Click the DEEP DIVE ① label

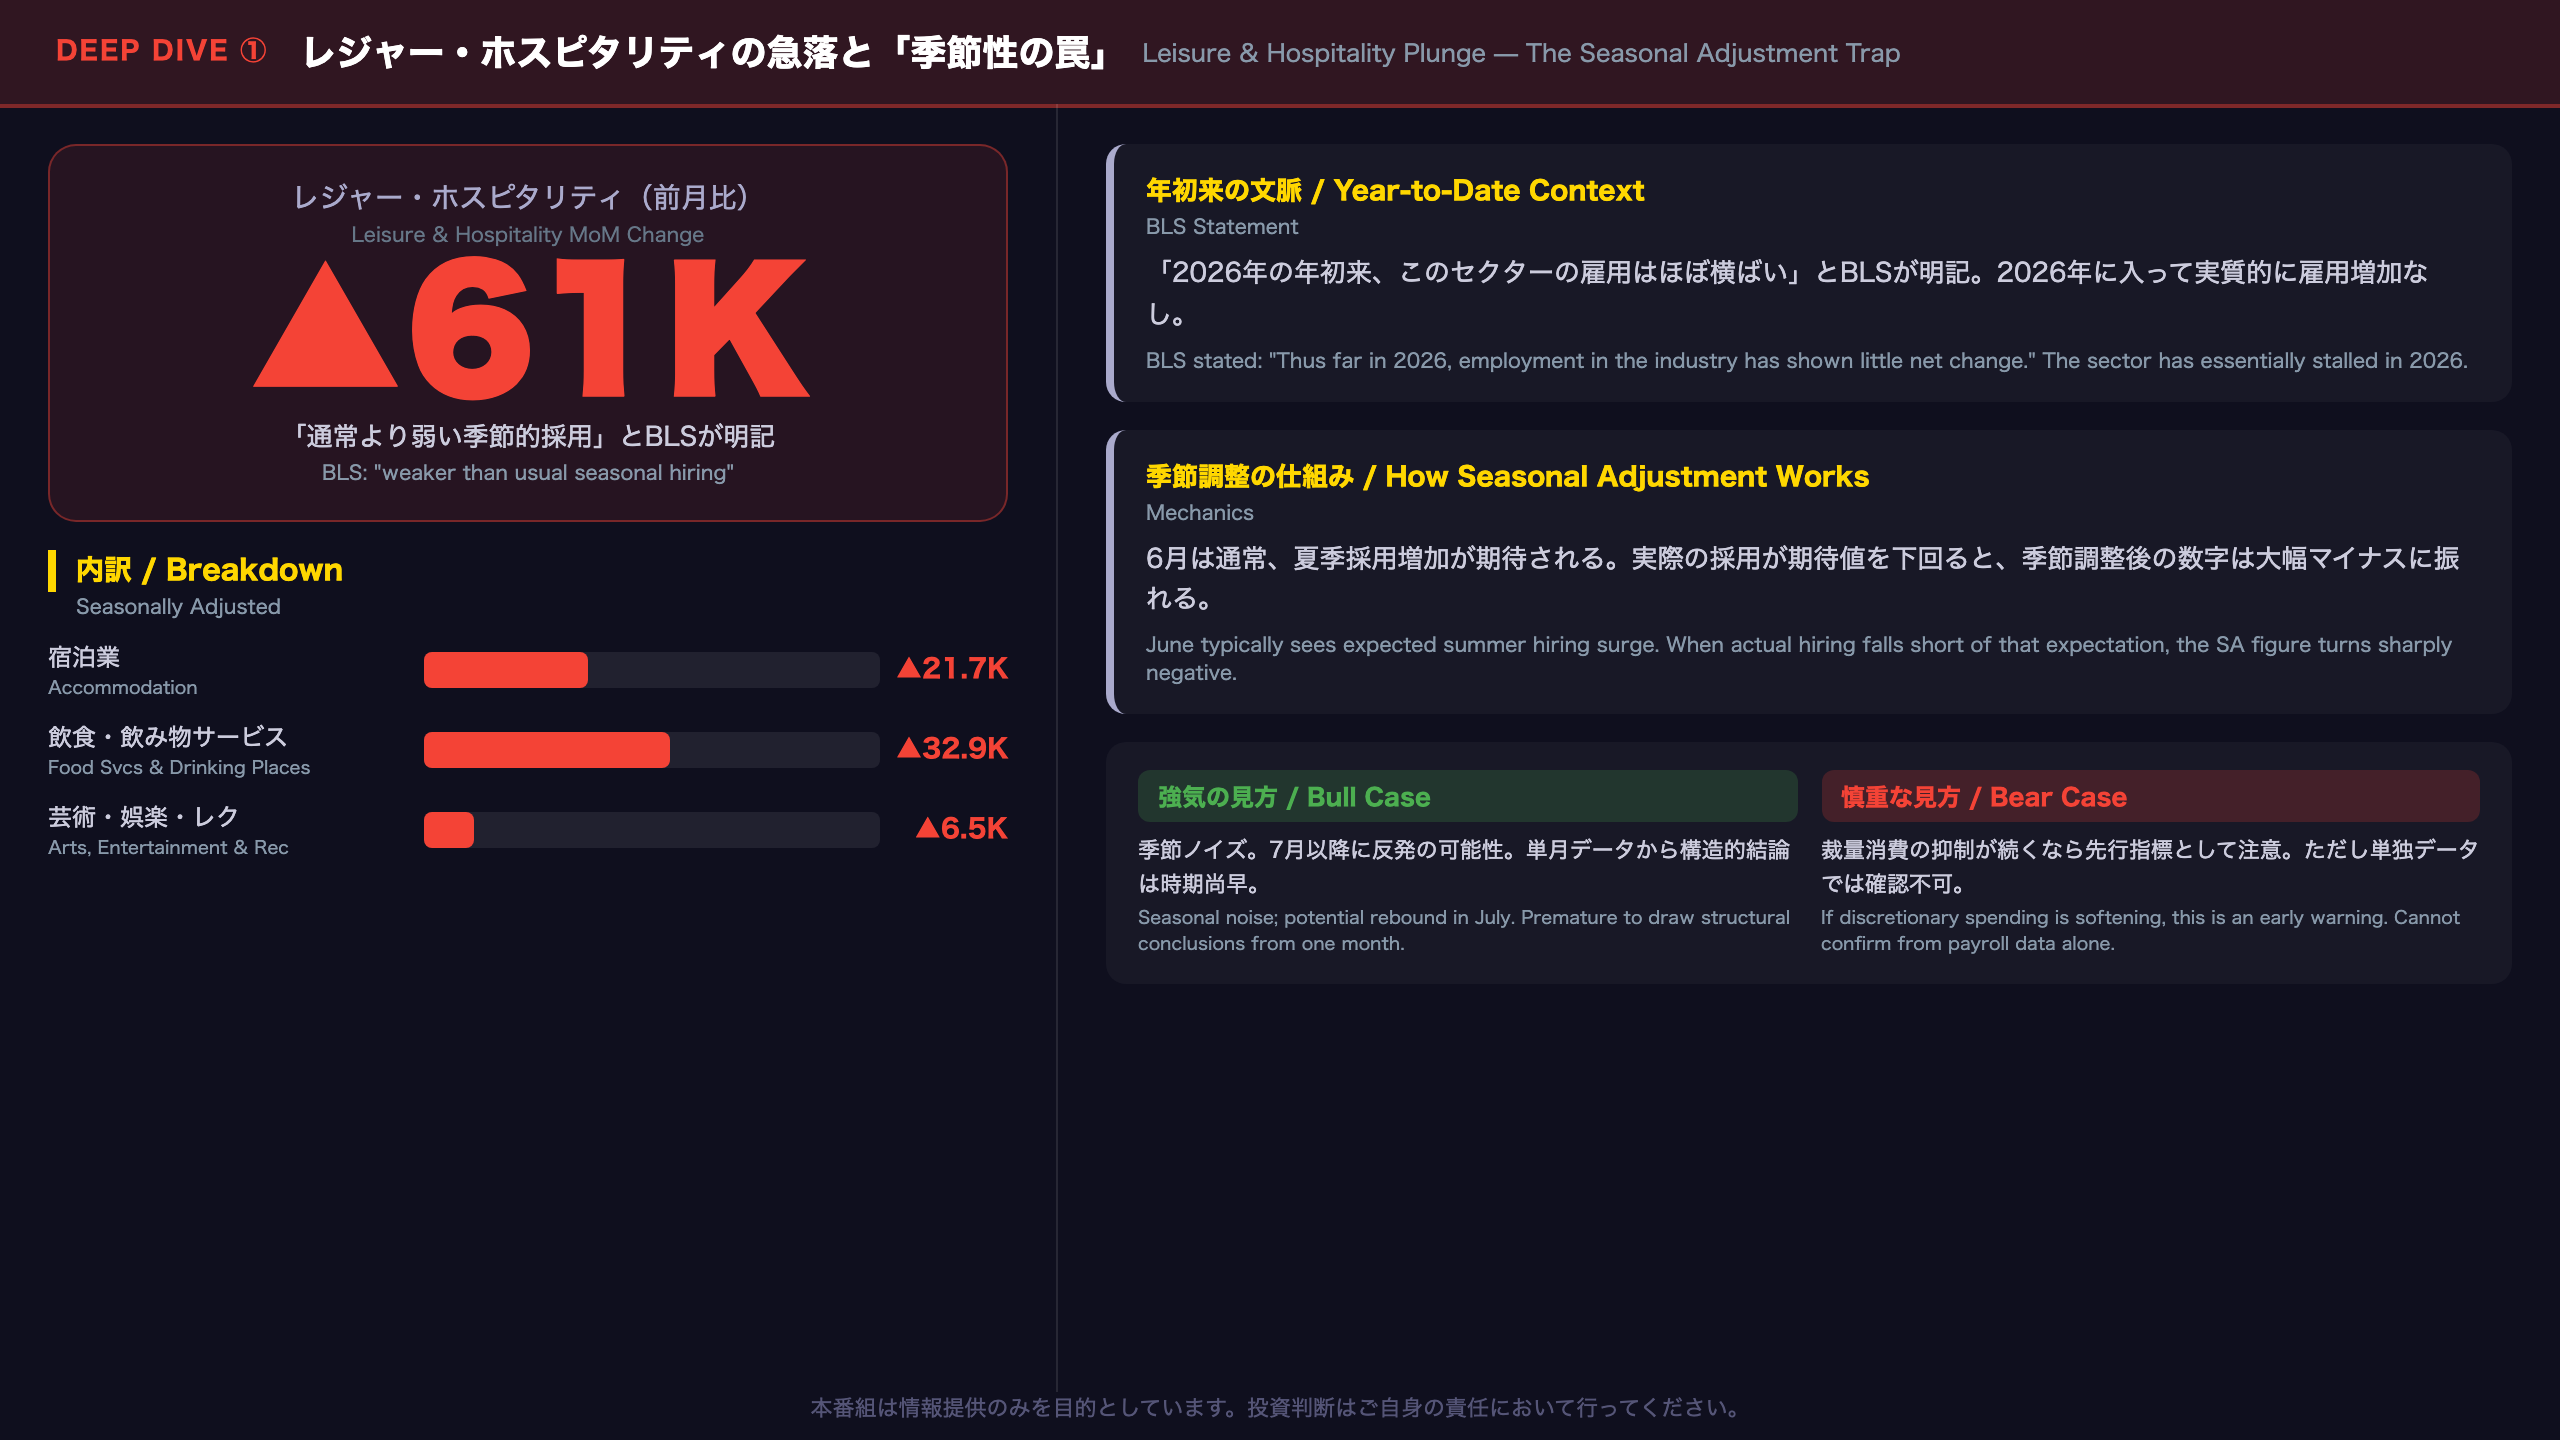click(x=161, y=51)
